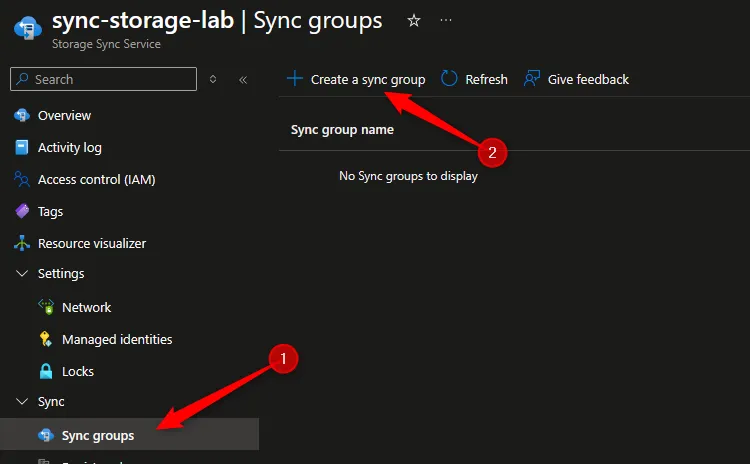This screenshot has width=750, height=464.
Task: Click the purple Tags icon
Action: pos(22,211)
